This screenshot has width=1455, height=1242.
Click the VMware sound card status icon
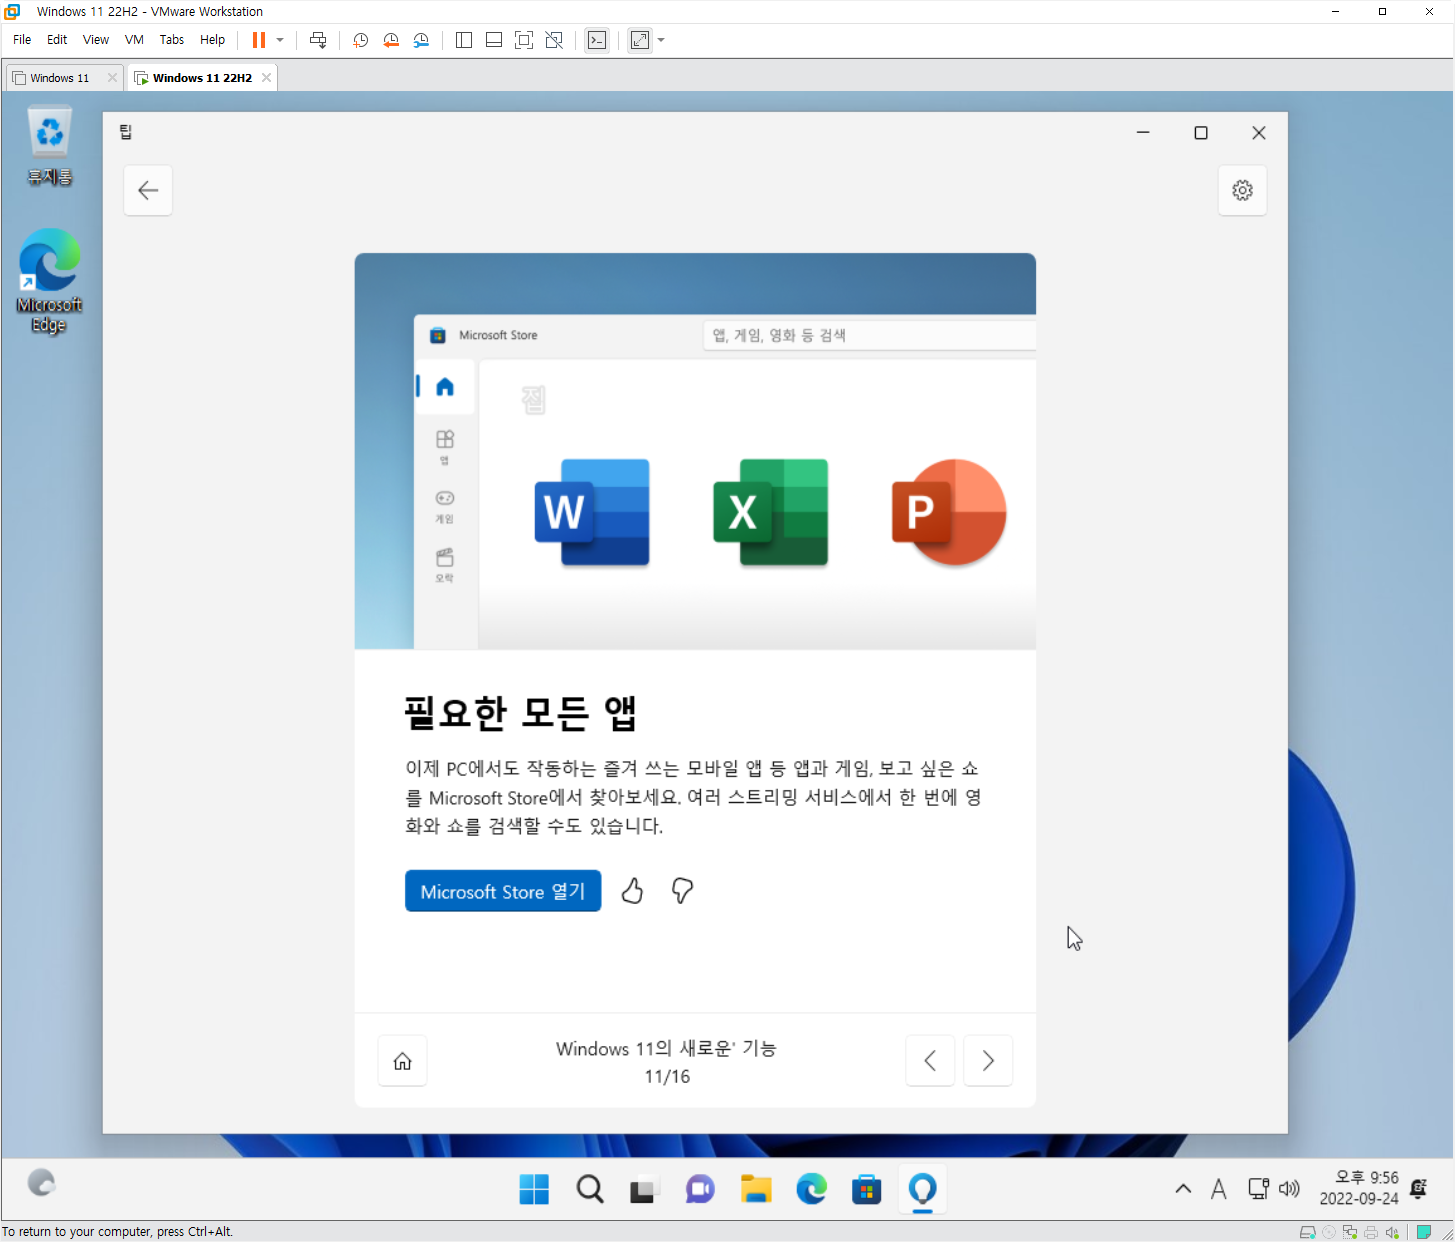(x=1392, y=1232)
